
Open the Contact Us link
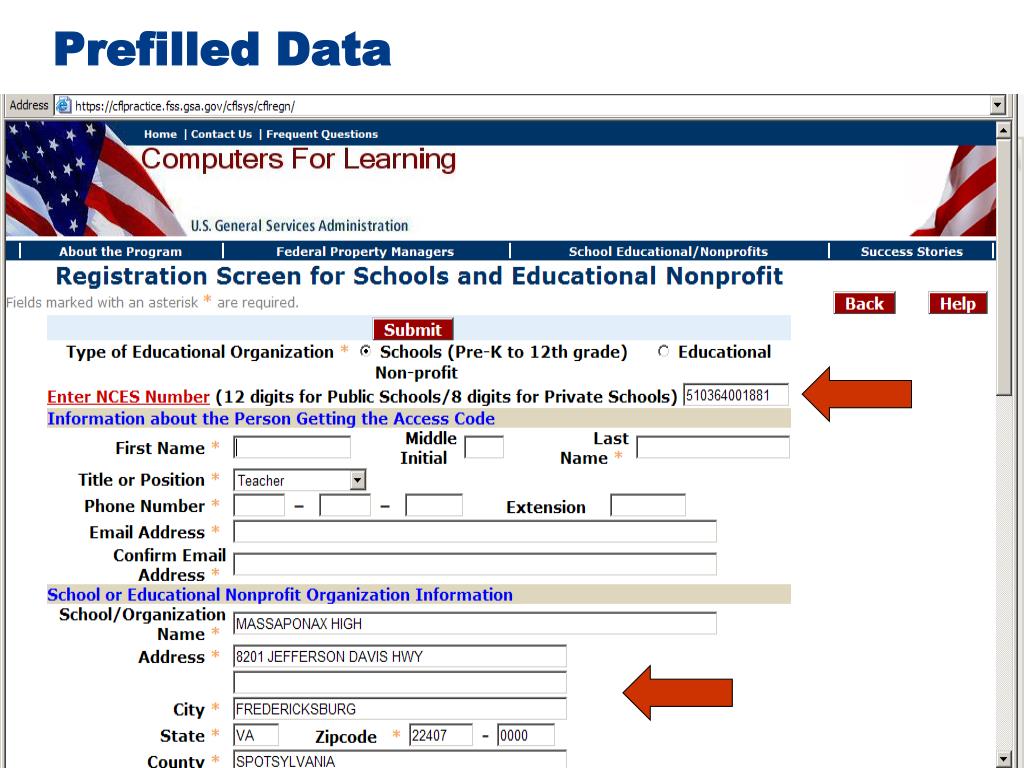221,134
